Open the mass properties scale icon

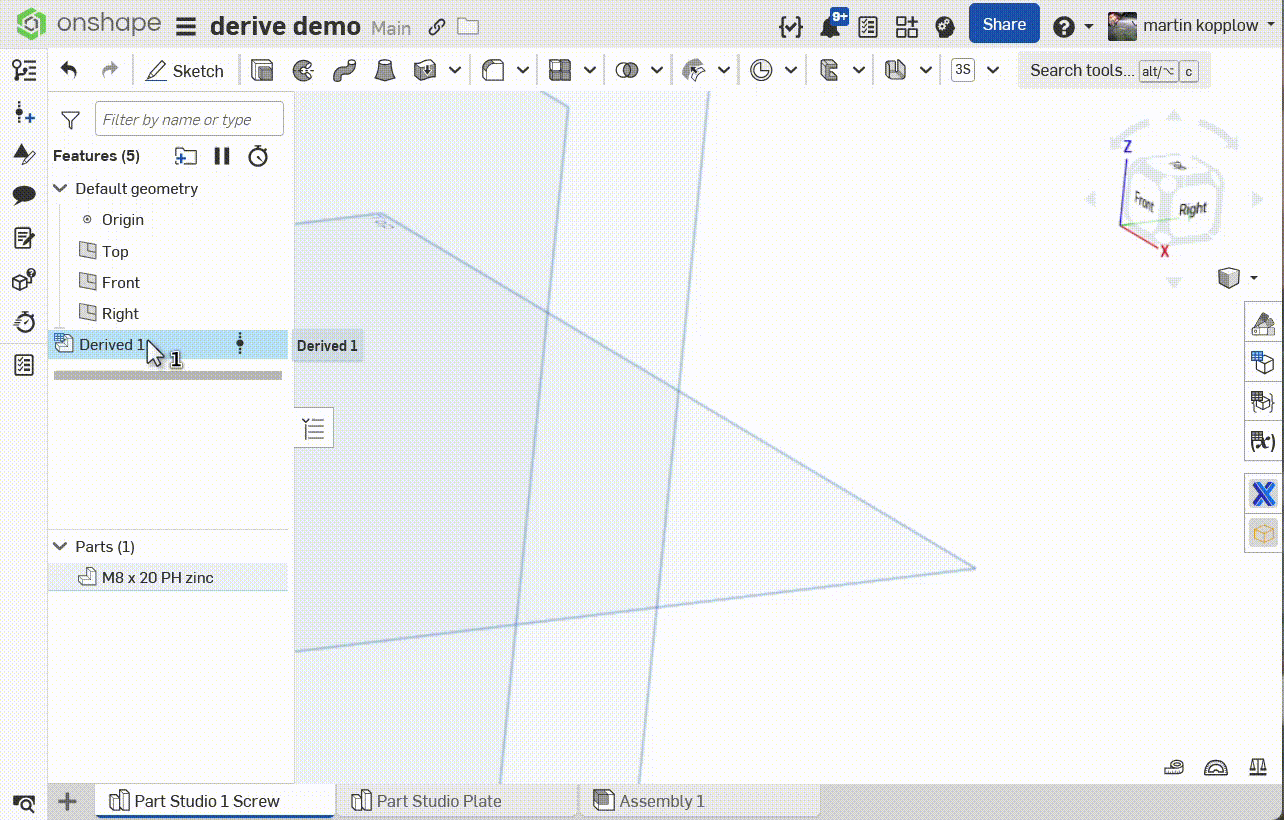tap(1257, 768)
